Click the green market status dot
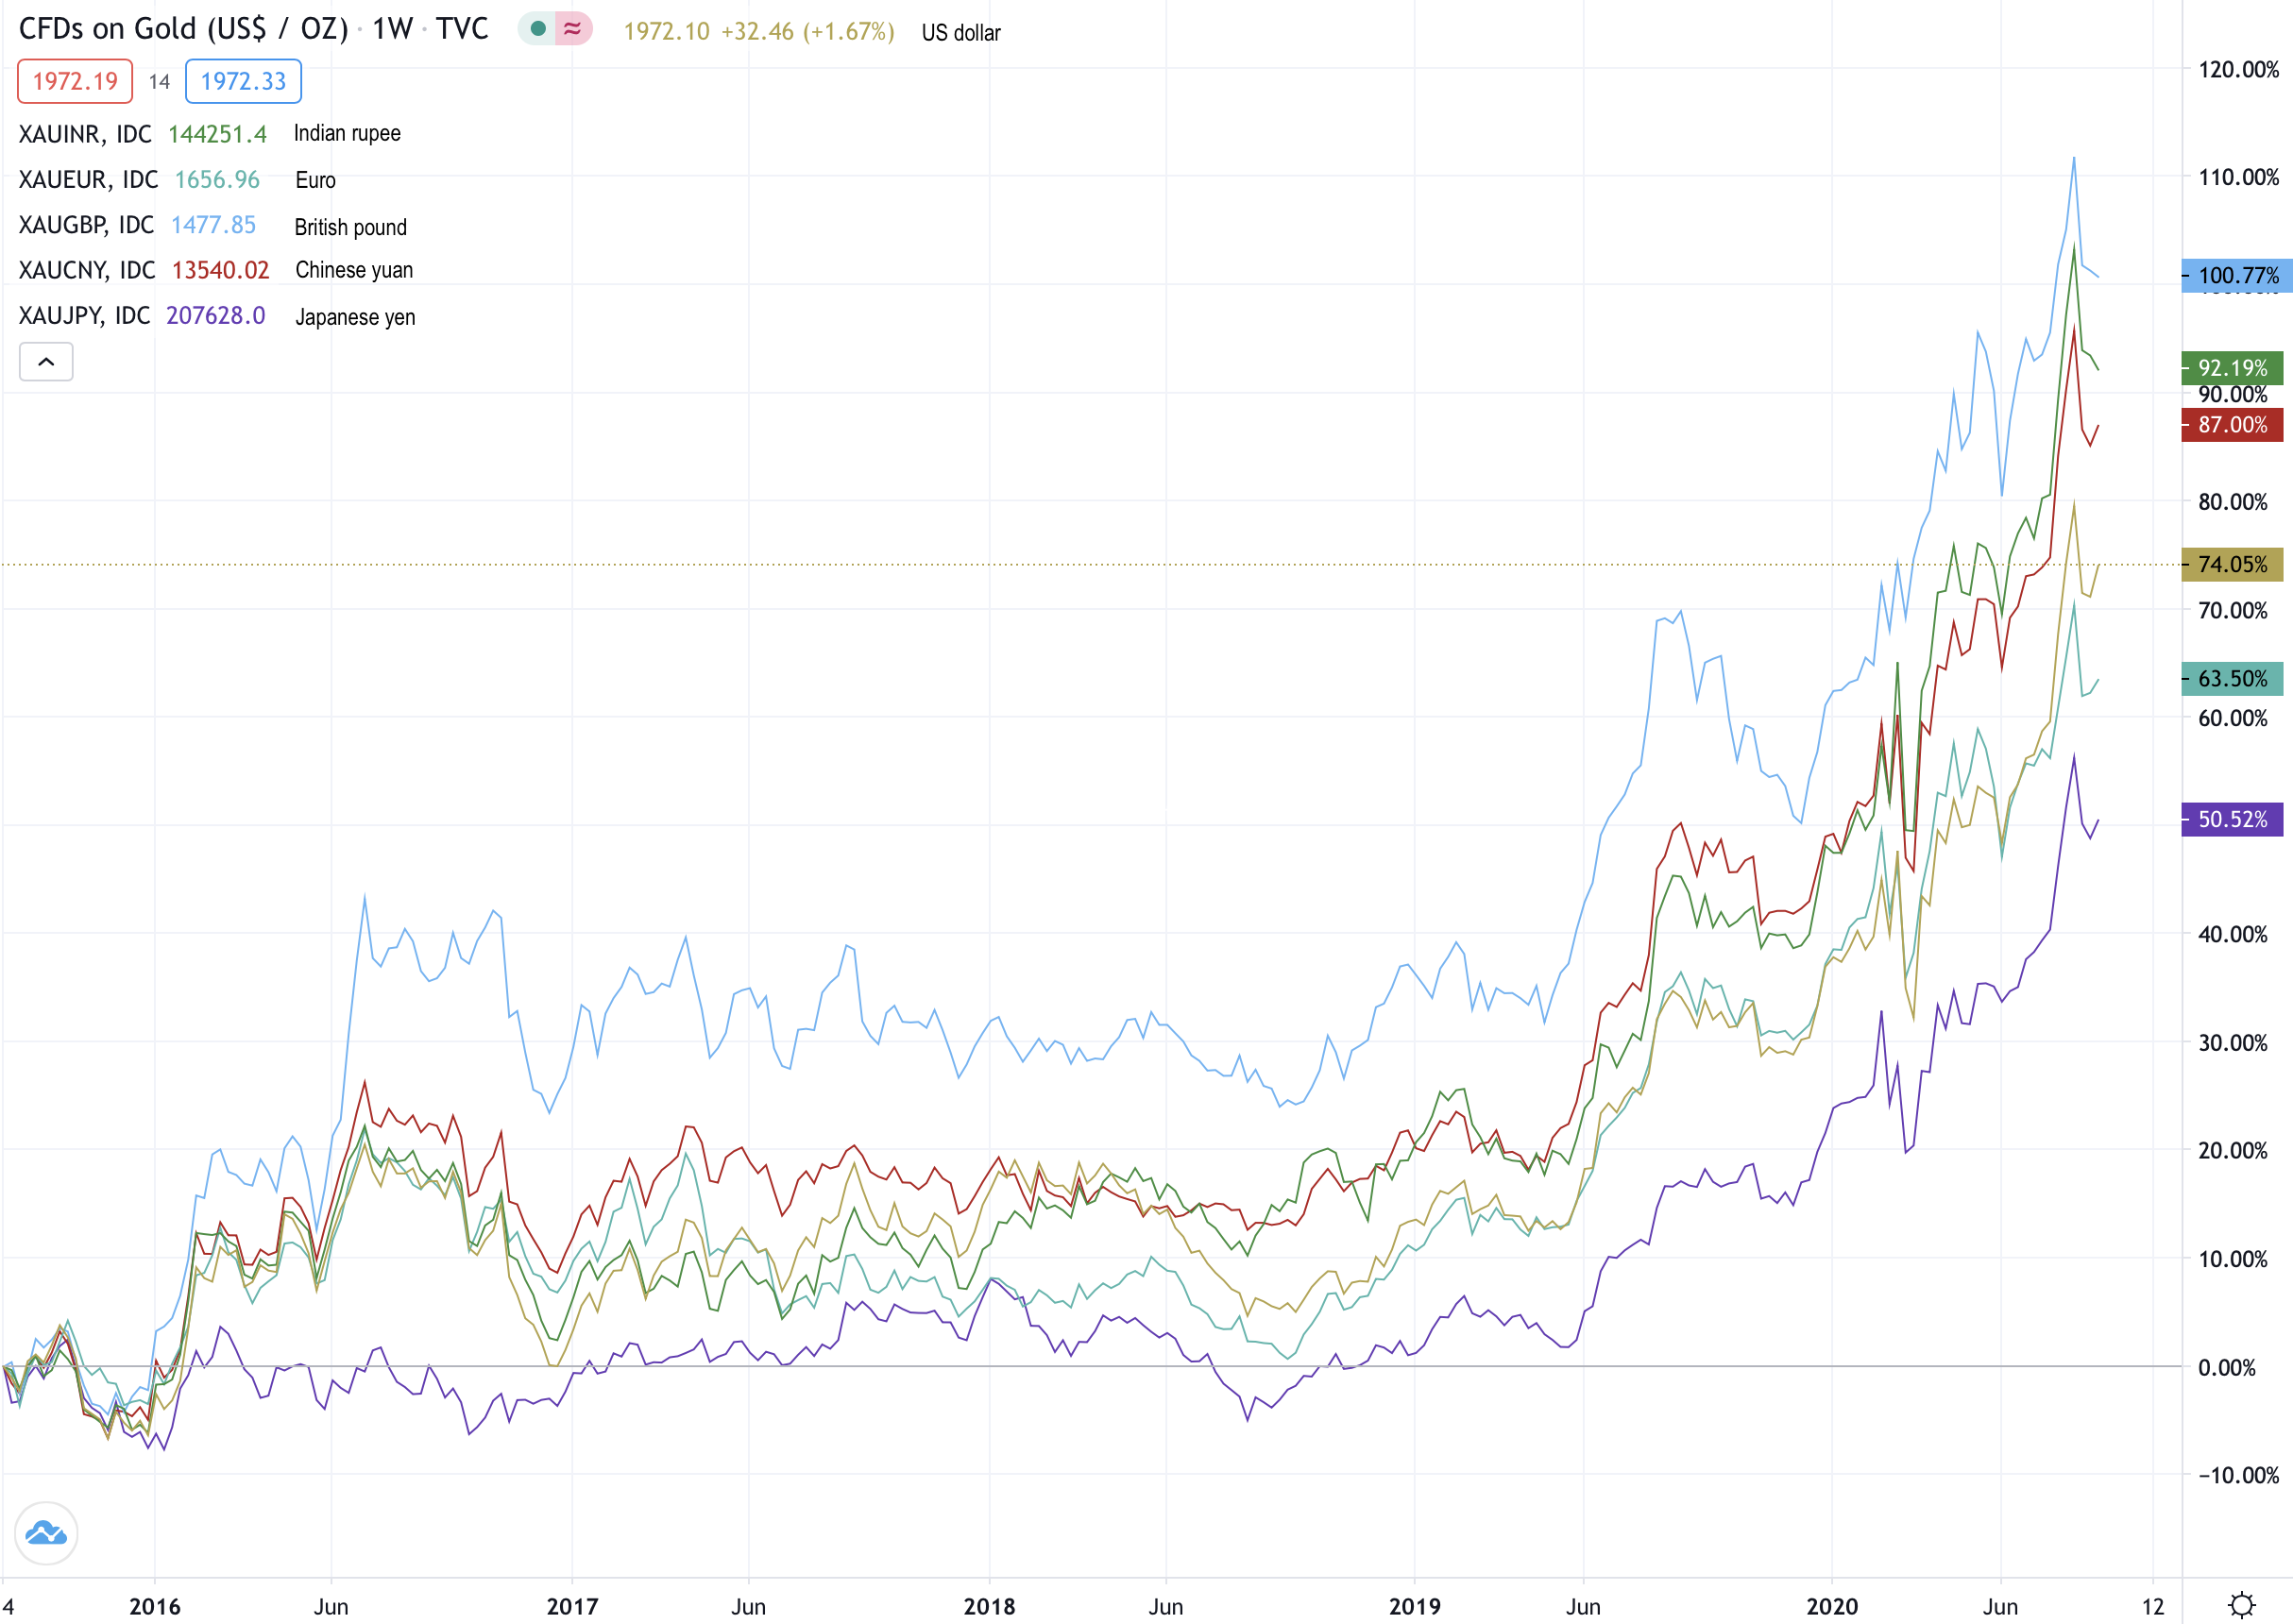2293x1624 pixels. coord(538,29)
